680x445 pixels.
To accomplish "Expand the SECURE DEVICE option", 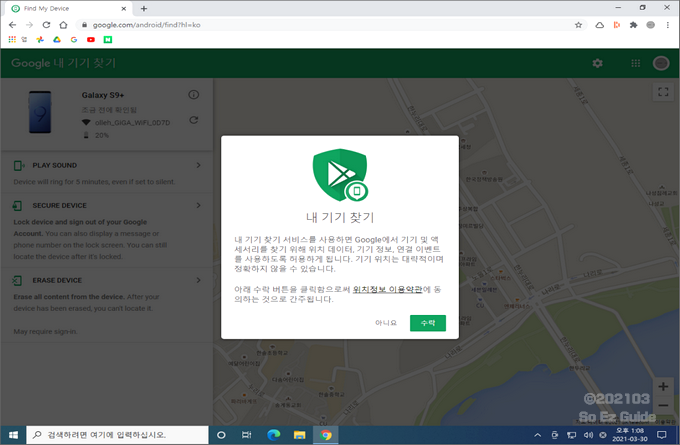I will tap(198, 205).
